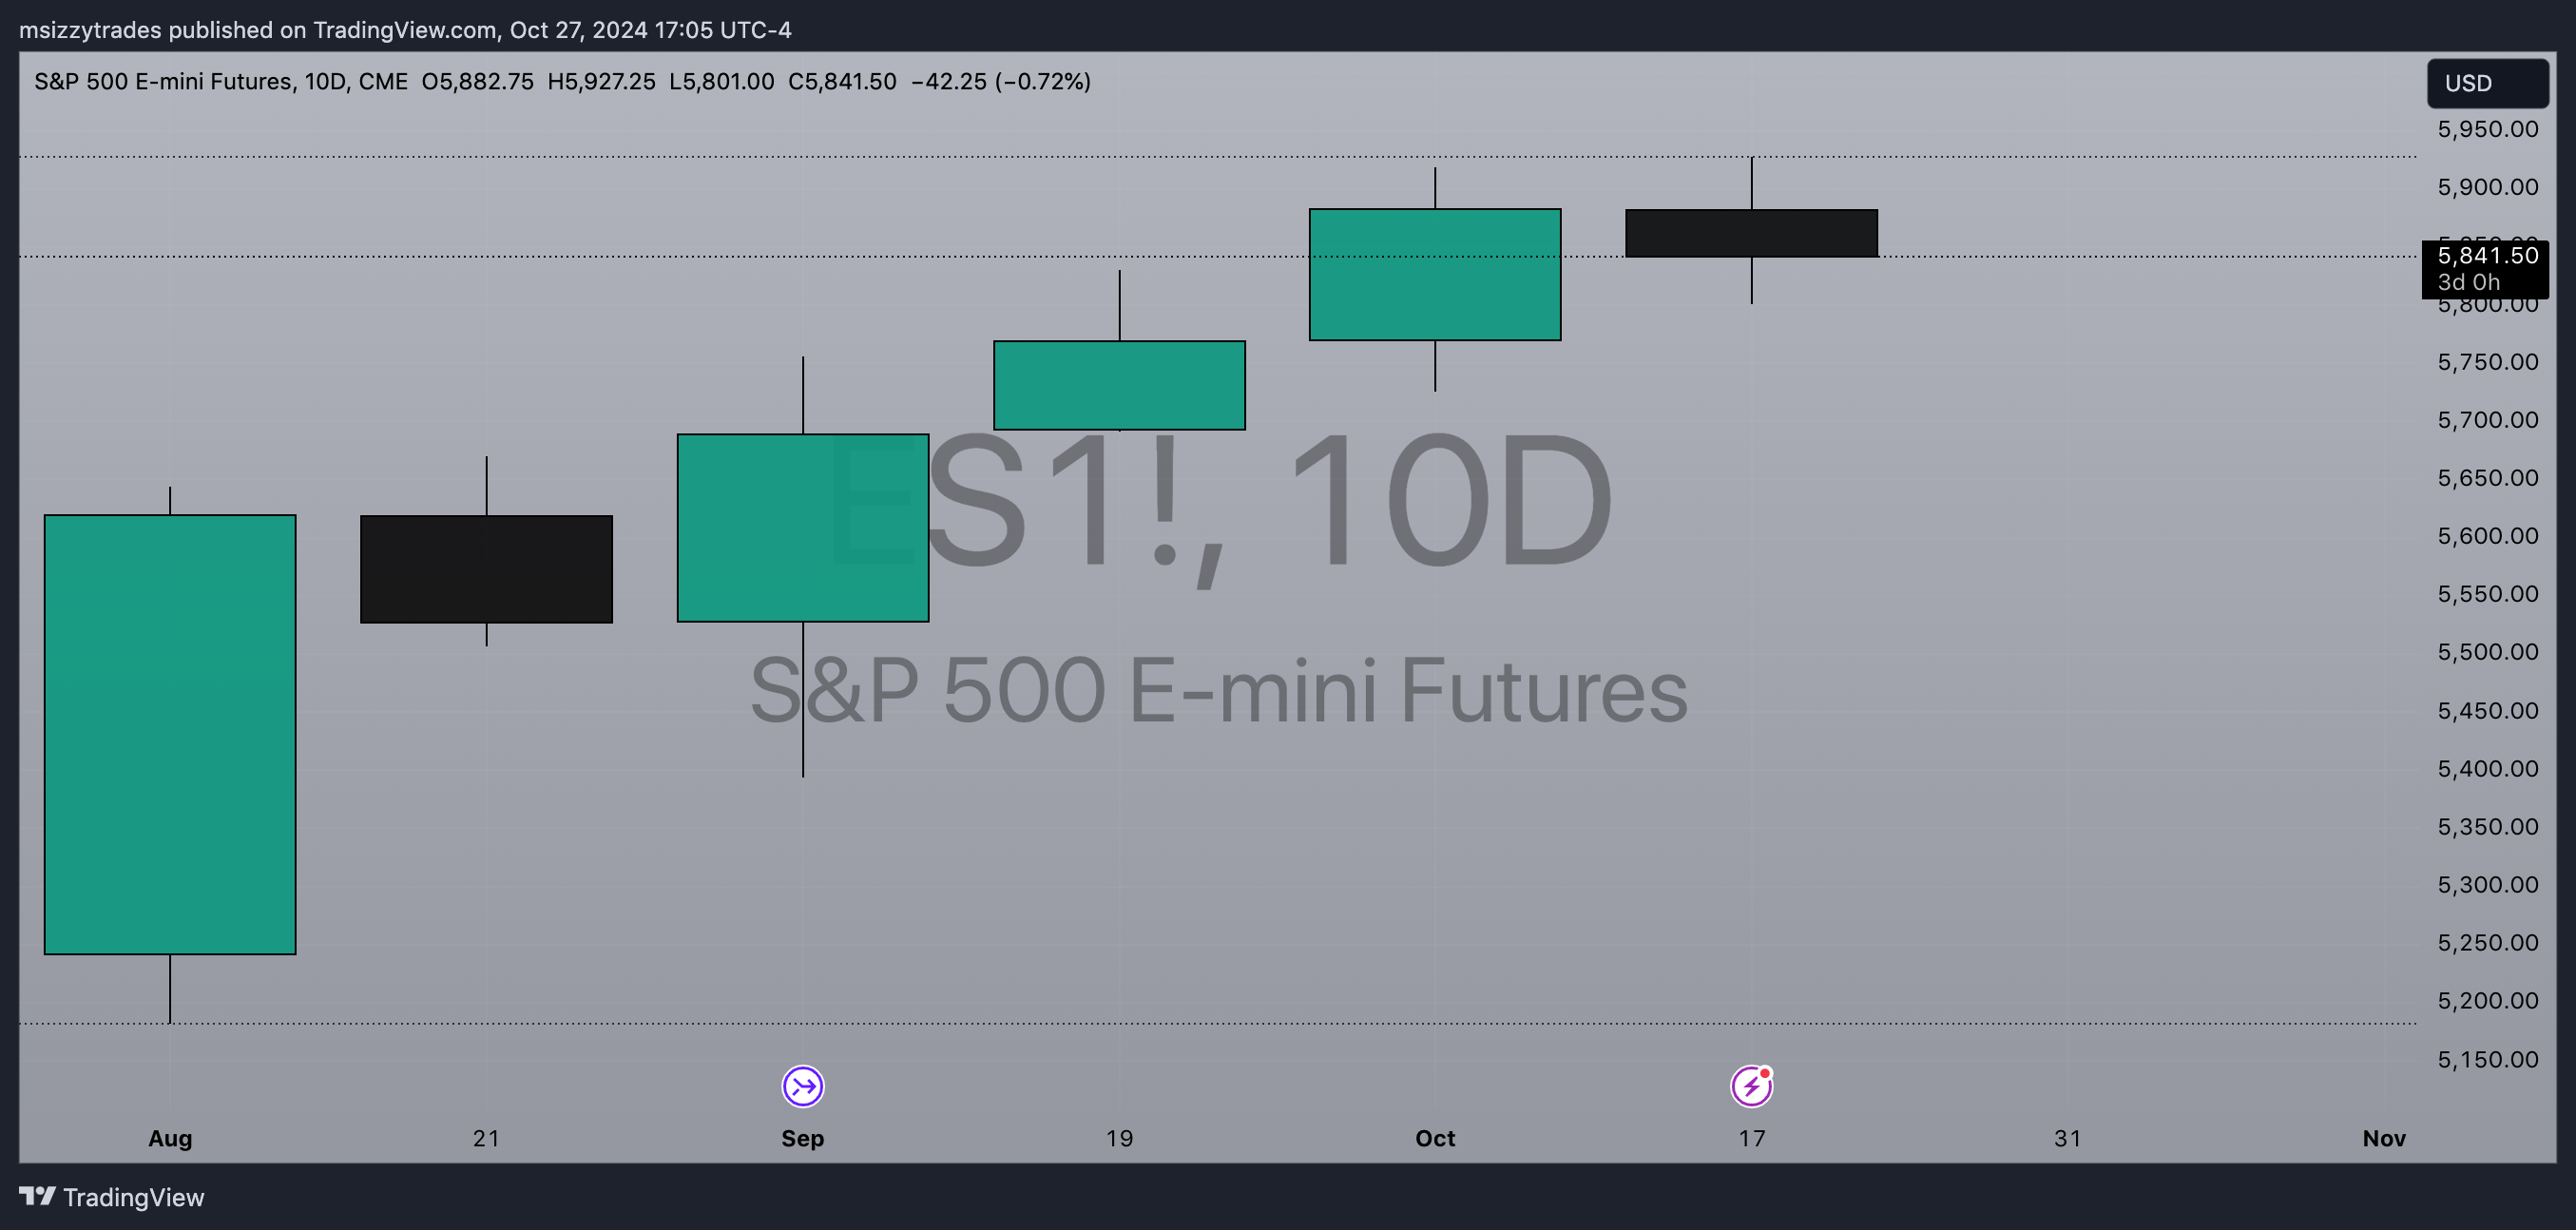
Task: Click Sep on the time axis
Action: click(802, 1138)
